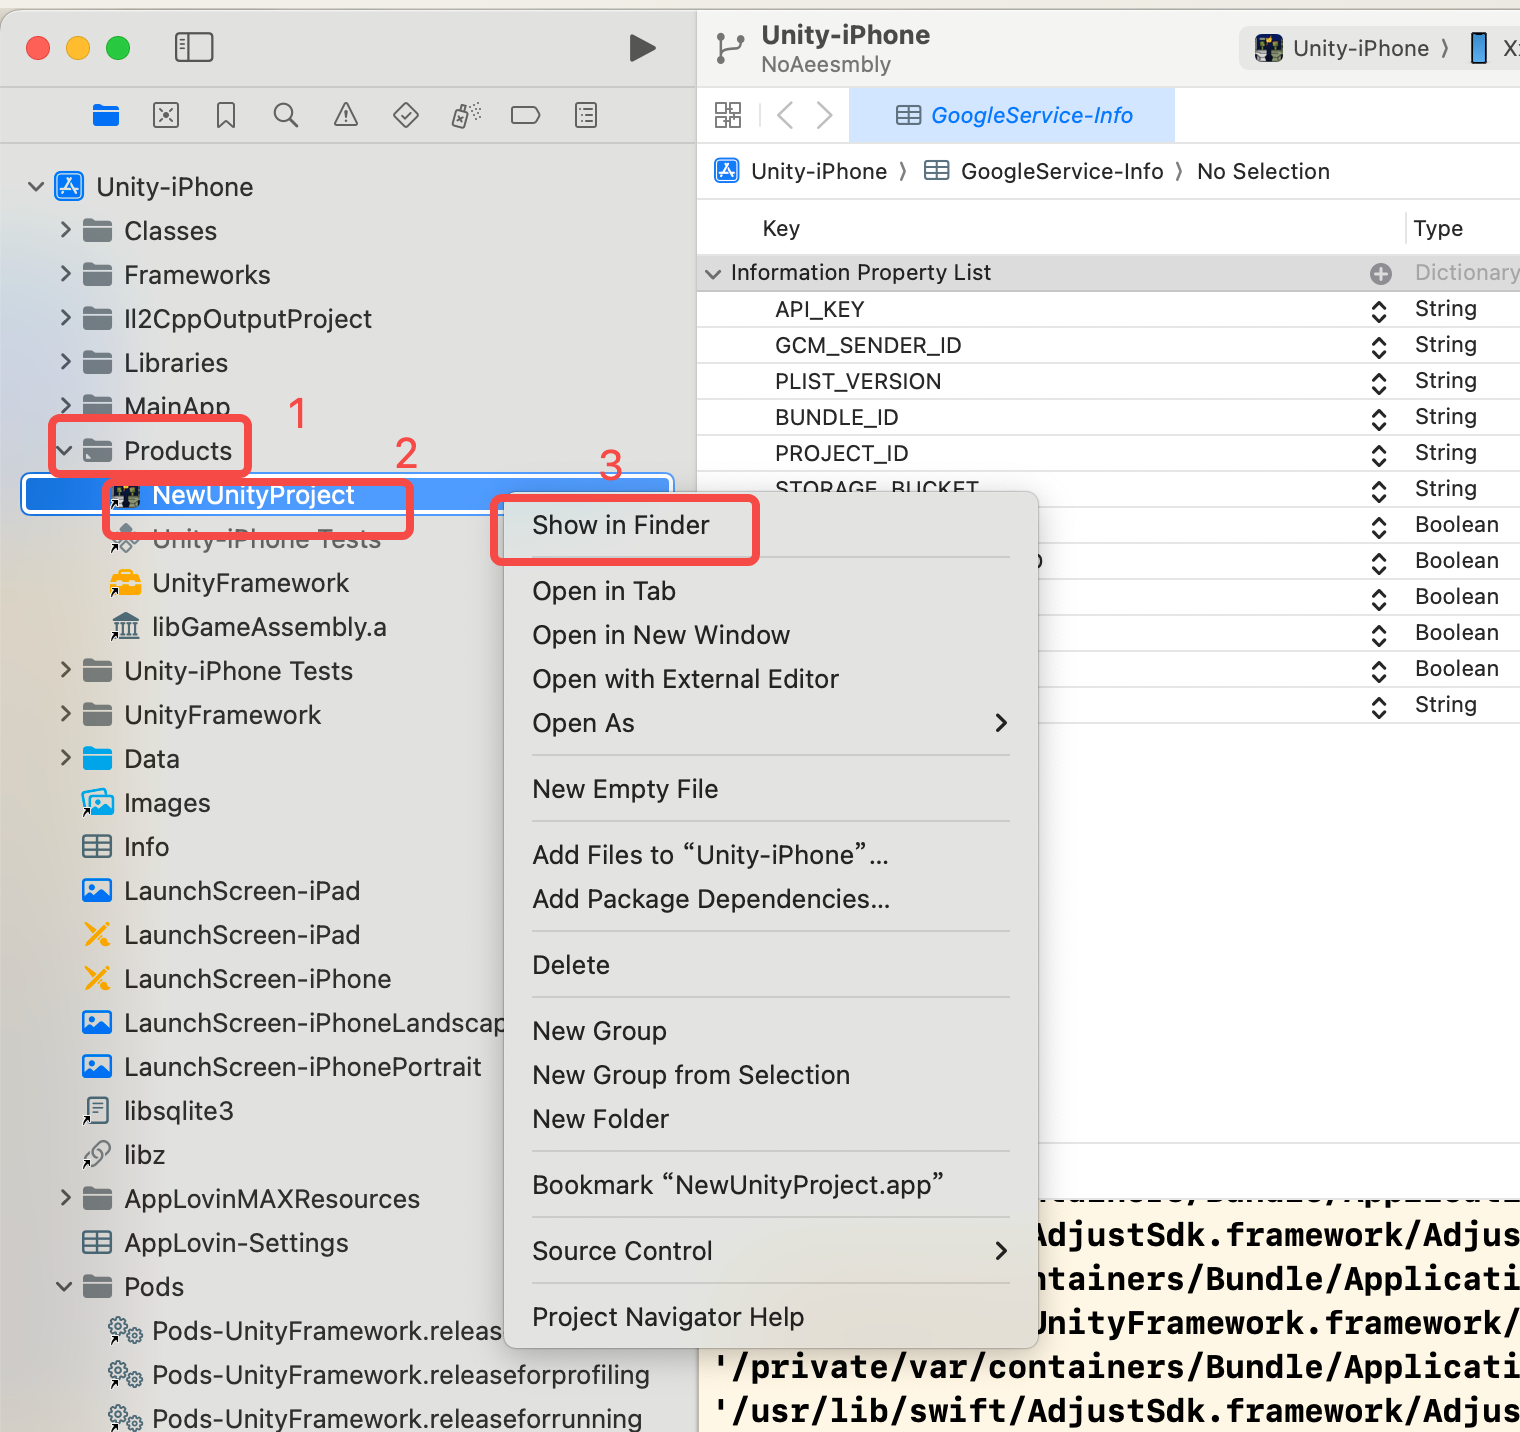Open the Project navigator folder icon

click(106, 116)
